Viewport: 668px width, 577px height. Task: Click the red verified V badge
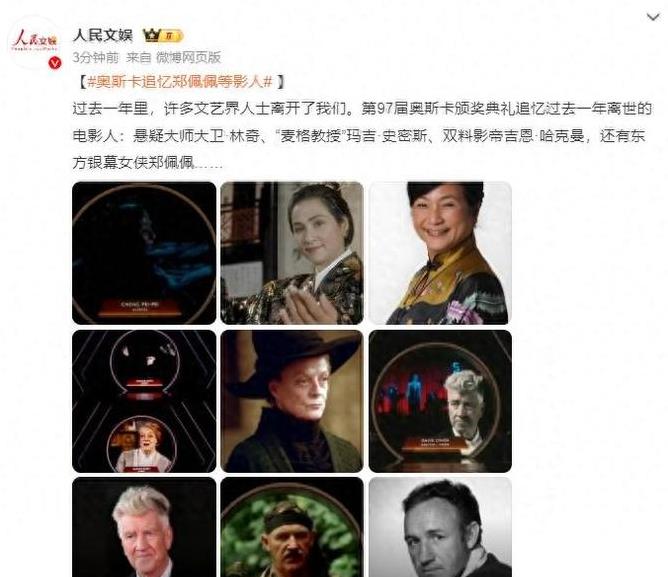55,63
